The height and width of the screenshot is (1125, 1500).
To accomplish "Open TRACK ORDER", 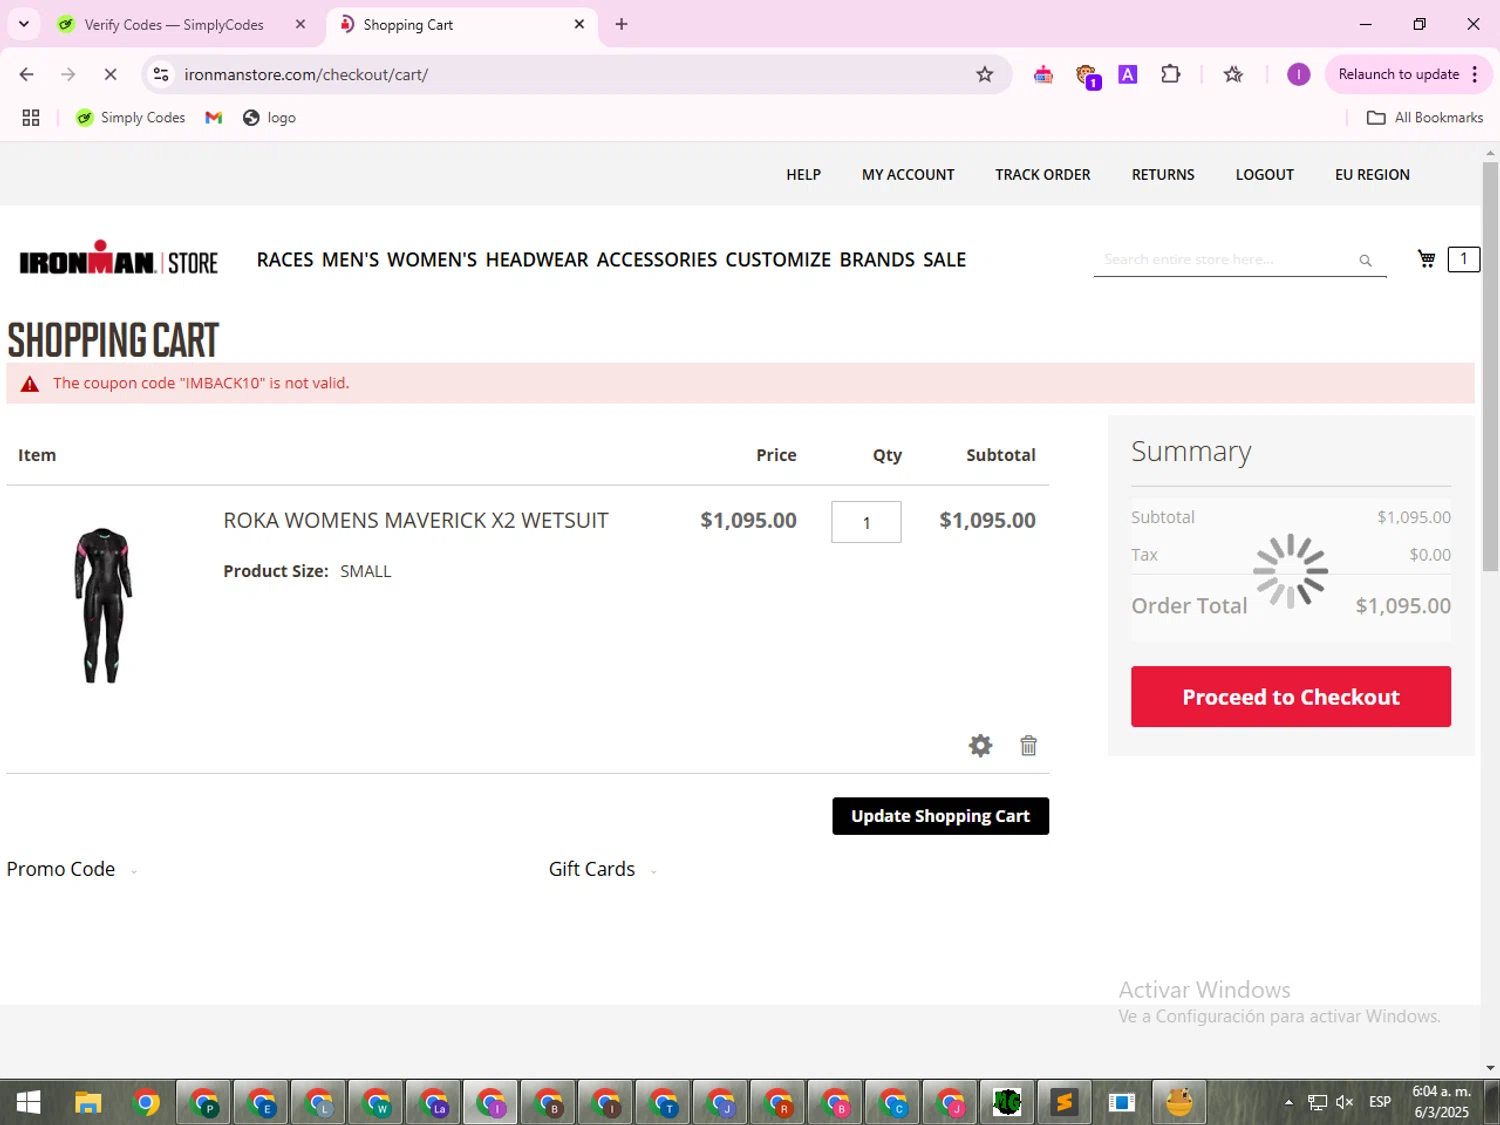I will (x=1043, y=174).
